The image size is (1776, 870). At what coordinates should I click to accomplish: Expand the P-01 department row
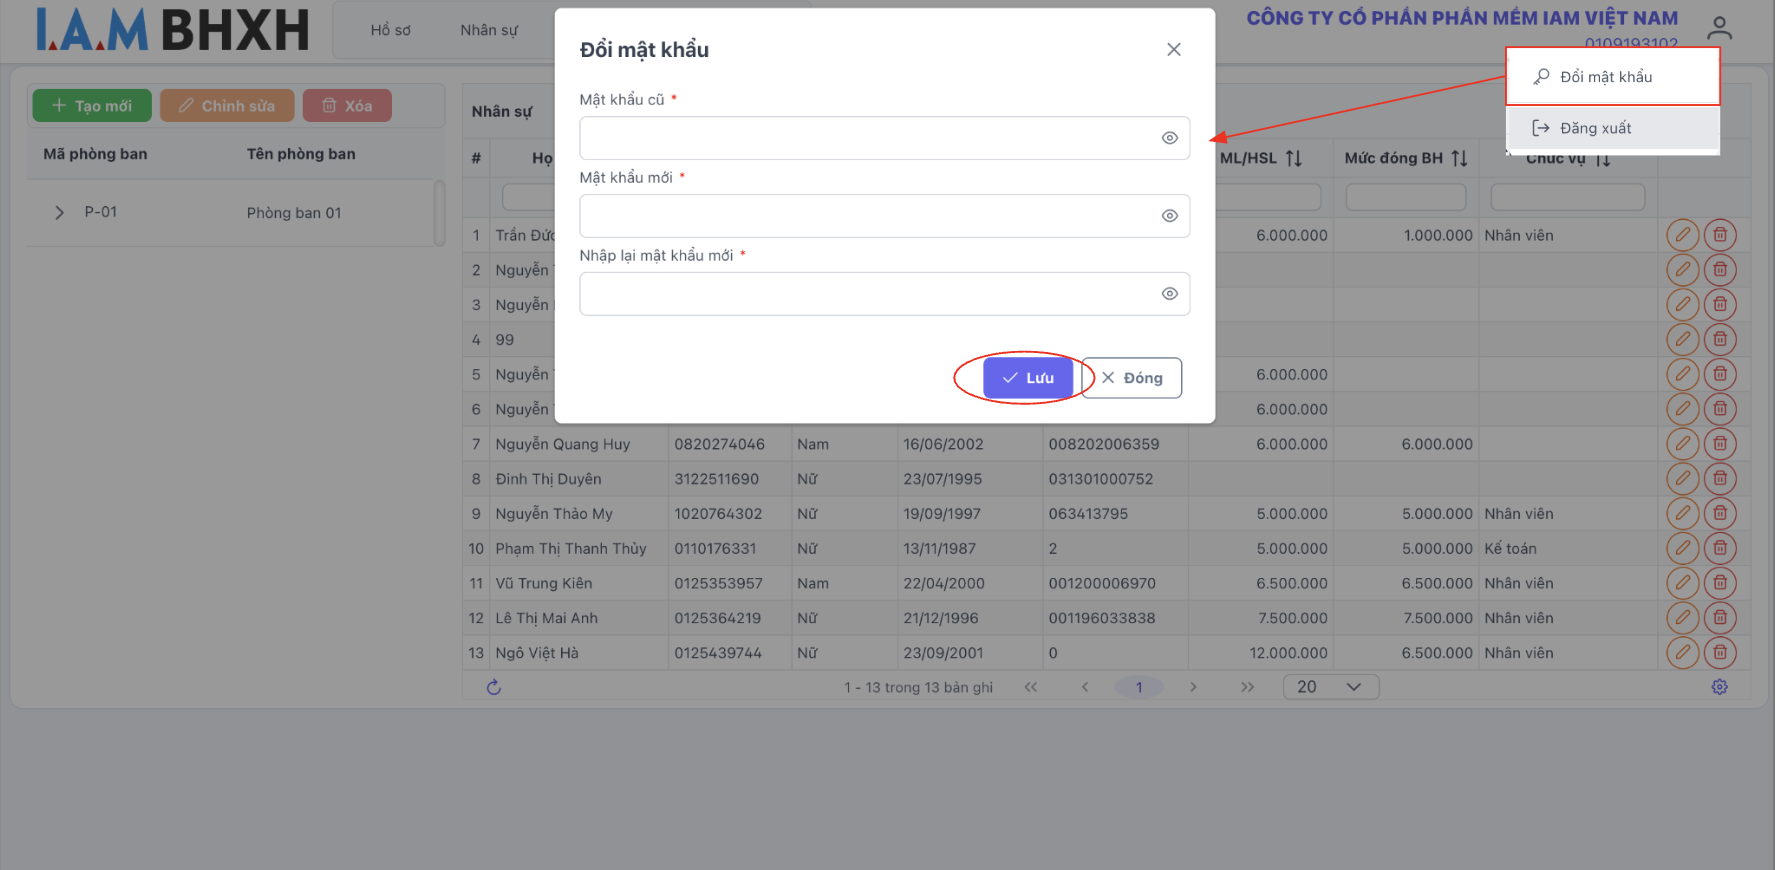[x=59, y=213]
